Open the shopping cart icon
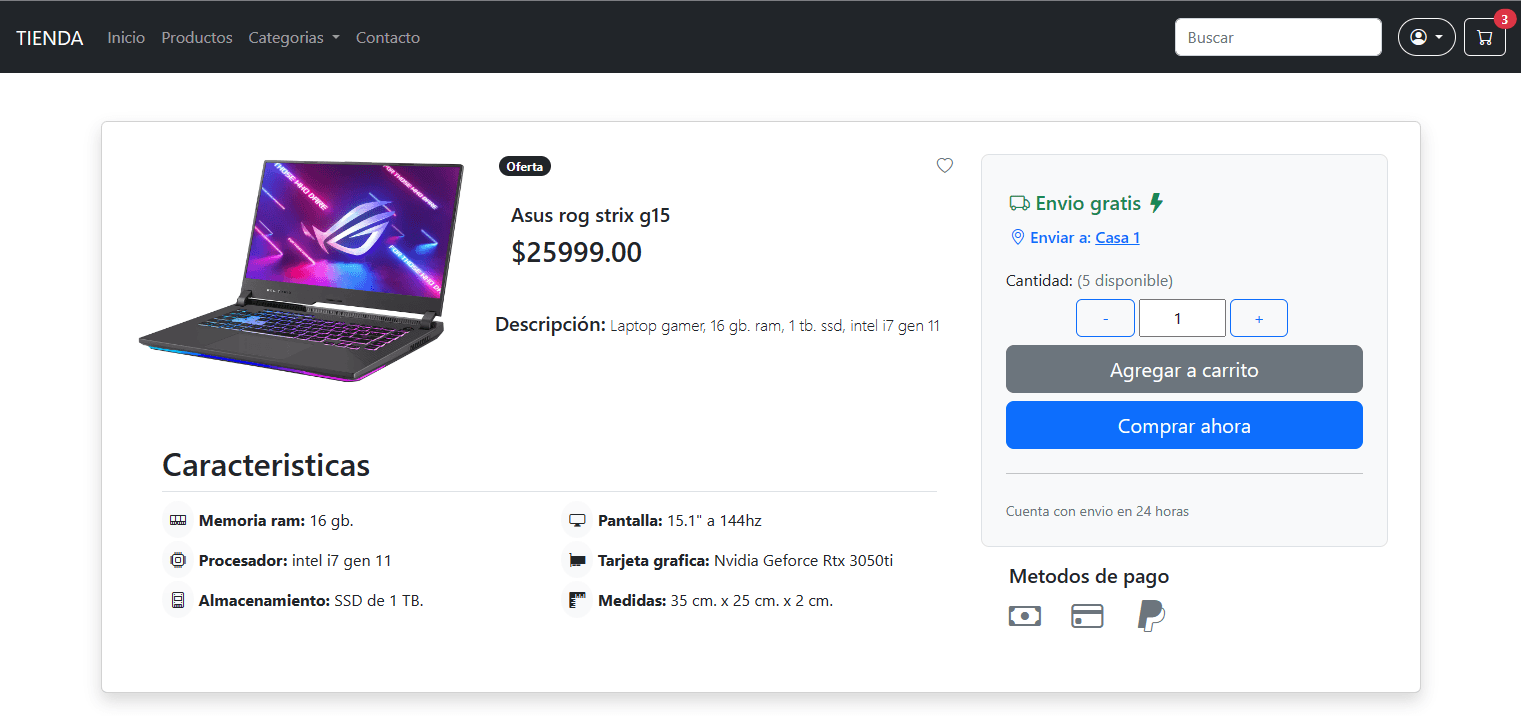 click(x=1484, y=38)
